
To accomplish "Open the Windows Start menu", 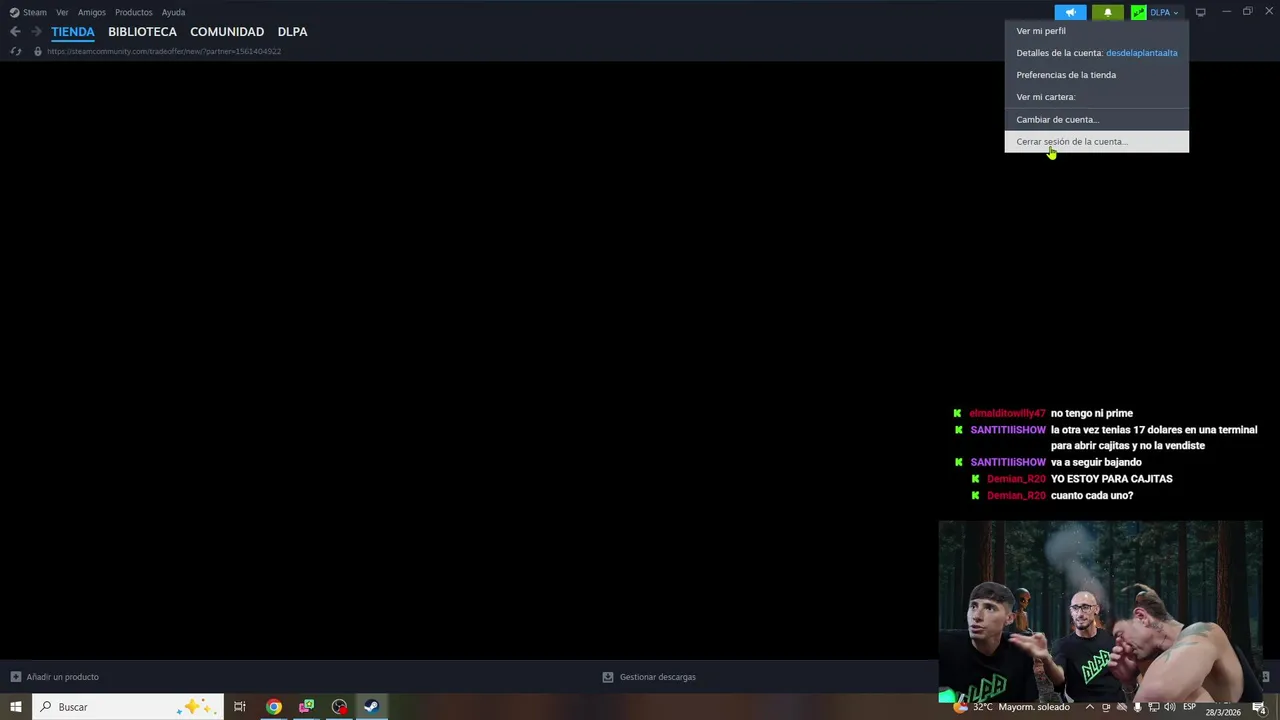I will [15, 707].
